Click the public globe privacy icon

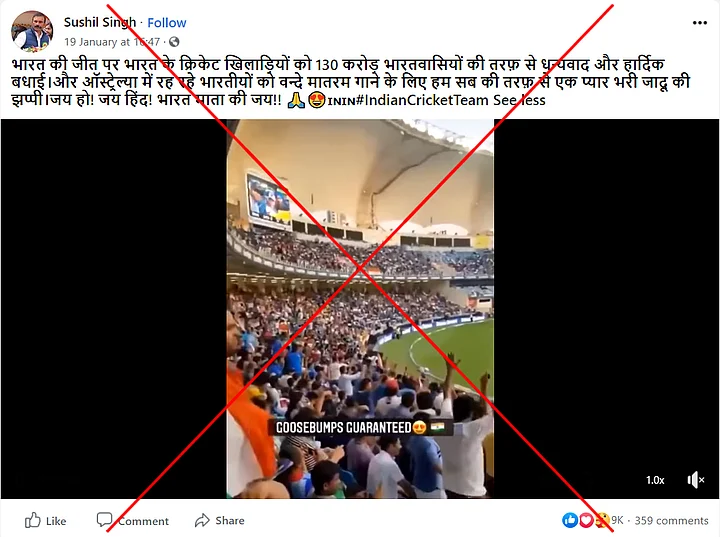click(x=174, y=42)
